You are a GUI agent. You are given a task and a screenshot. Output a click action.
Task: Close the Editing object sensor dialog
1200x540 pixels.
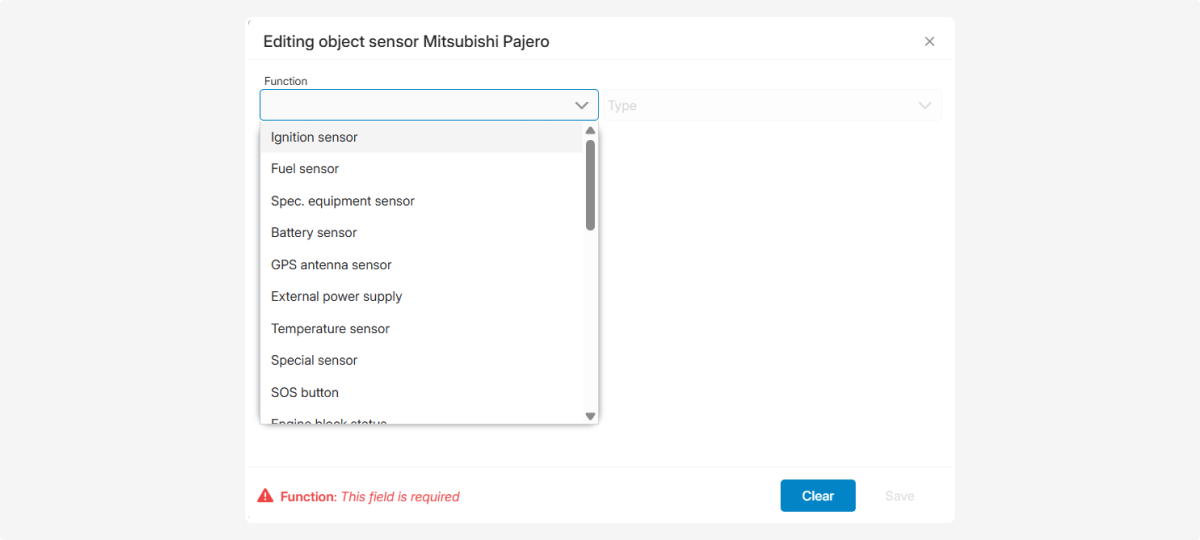coord(929,42)
